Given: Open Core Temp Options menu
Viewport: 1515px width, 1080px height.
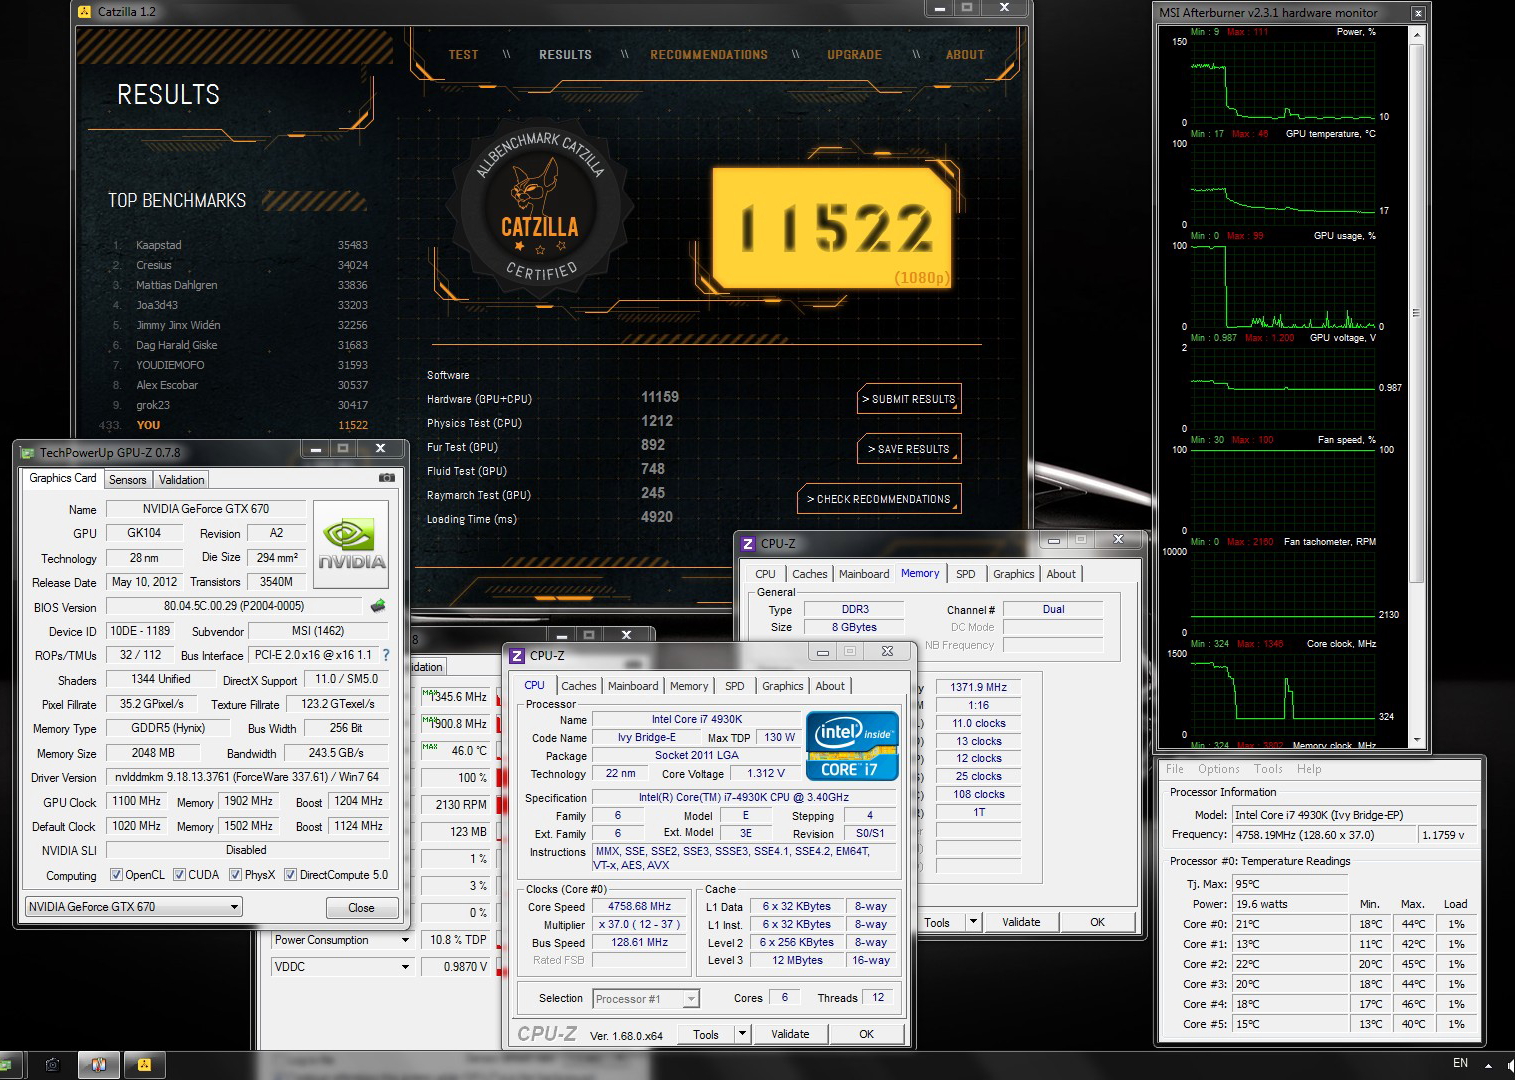Looking at the screenshot, I should coord(1218,769).
